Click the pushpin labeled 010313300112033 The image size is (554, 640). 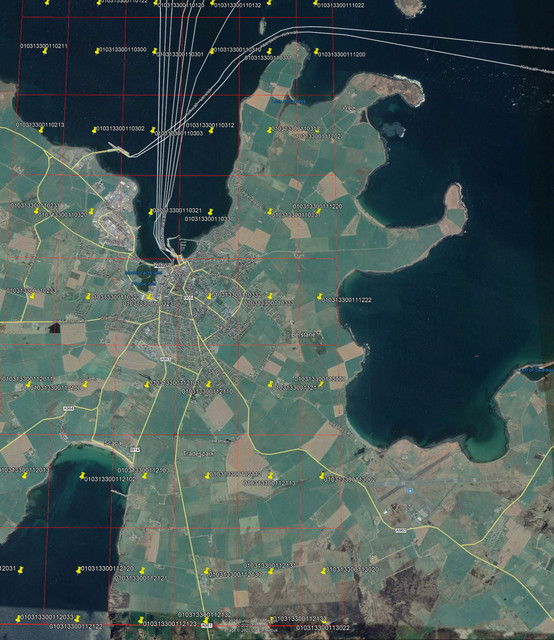pyautogui.click(x=18, y=619)
